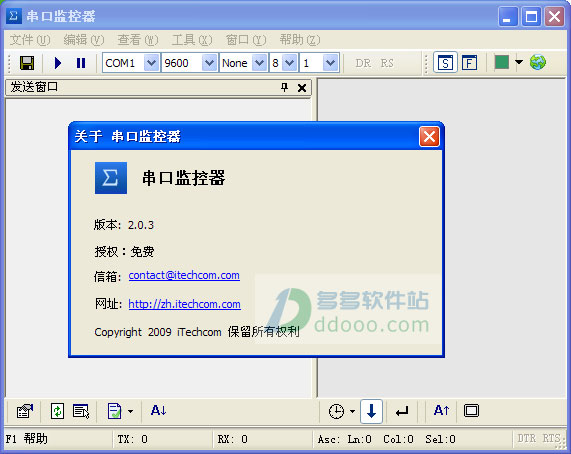571x454 pixels.
Task: Expand the clock timer dropdown arrow
Action: point(352,411)
